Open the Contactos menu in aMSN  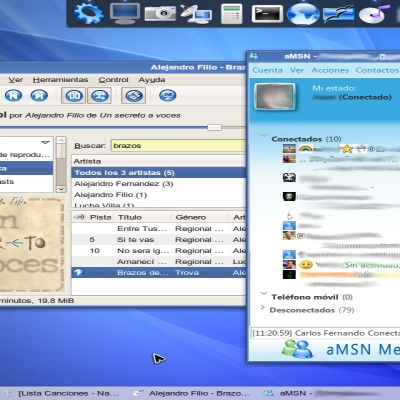[377, 70]
